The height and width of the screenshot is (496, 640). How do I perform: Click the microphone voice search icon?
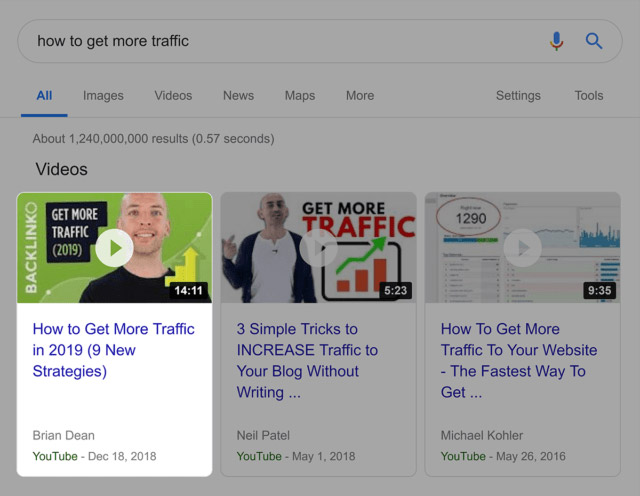point(557,41)
